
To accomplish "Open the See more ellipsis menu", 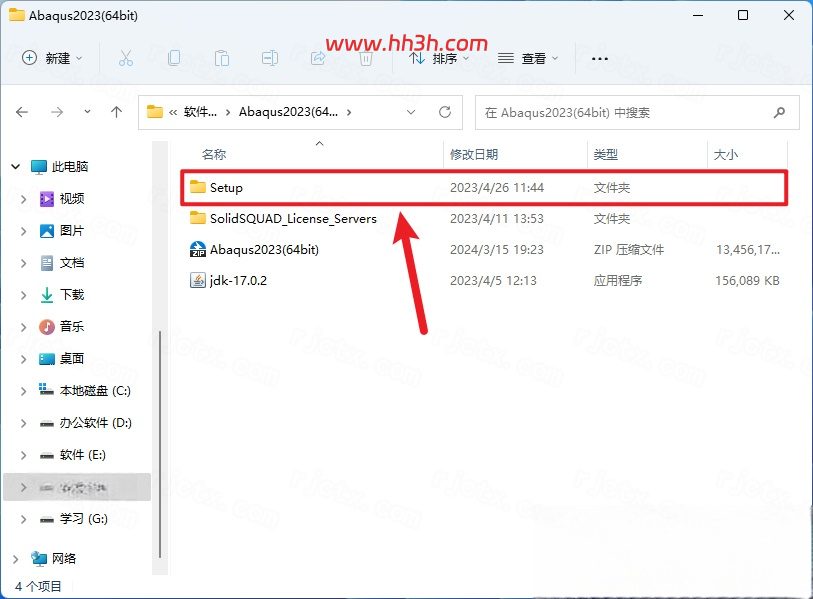I will [599, 59].
